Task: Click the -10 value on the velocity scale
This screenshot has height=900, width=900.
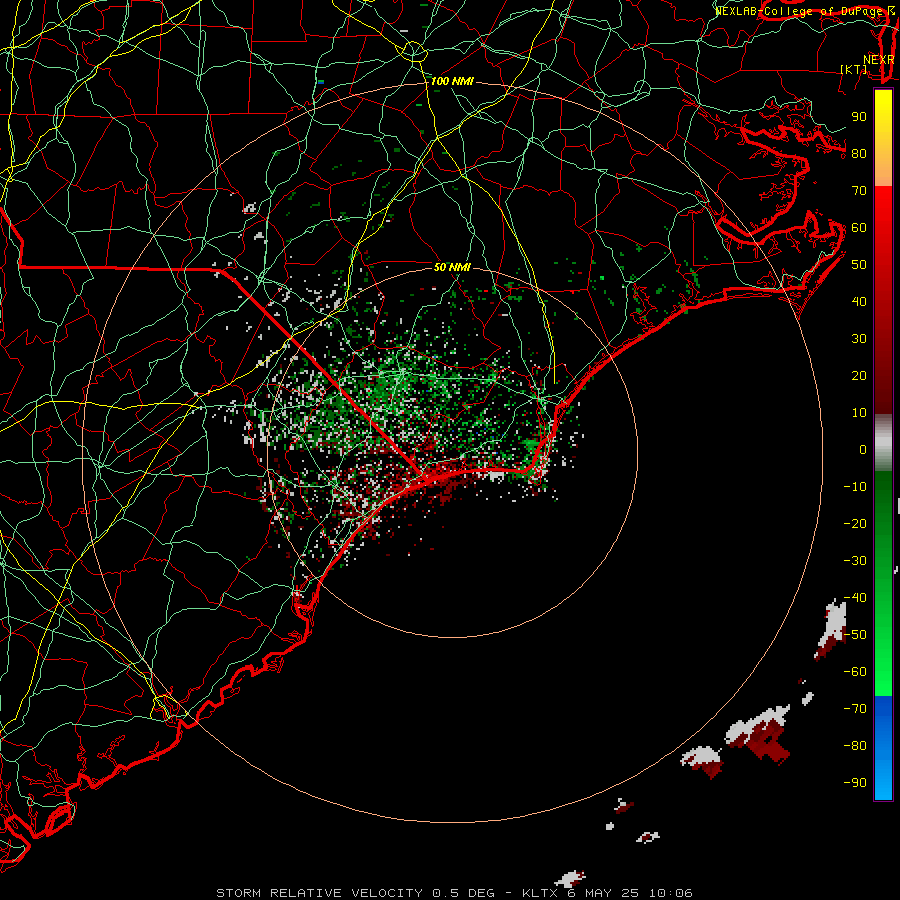Action: pyautogui.click(x=855, y=487)
